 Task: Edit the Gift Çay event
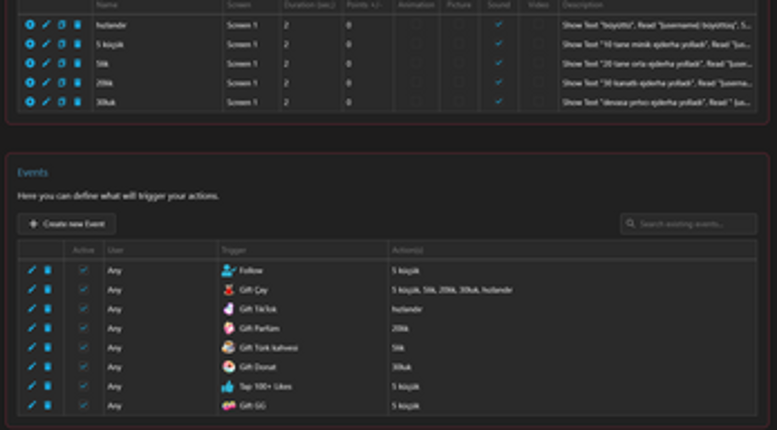point(32,289)
